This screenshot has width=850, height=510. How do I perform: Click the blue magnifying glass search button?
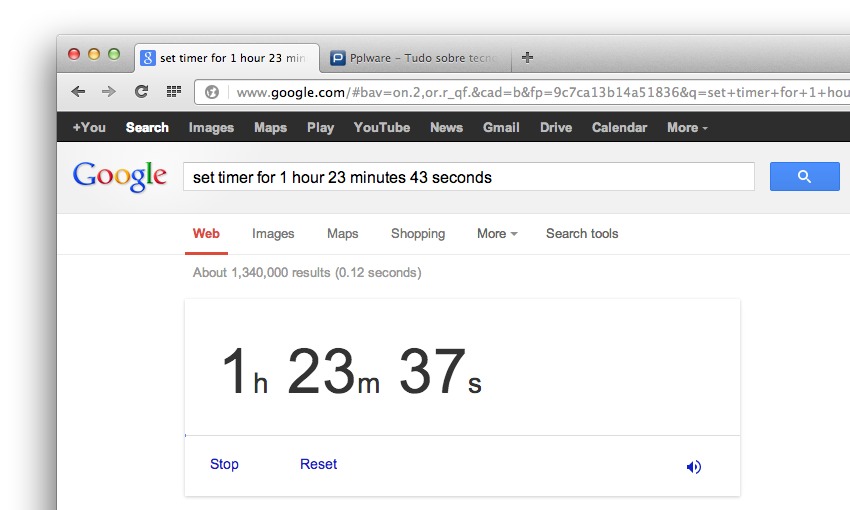click(804, 176)
